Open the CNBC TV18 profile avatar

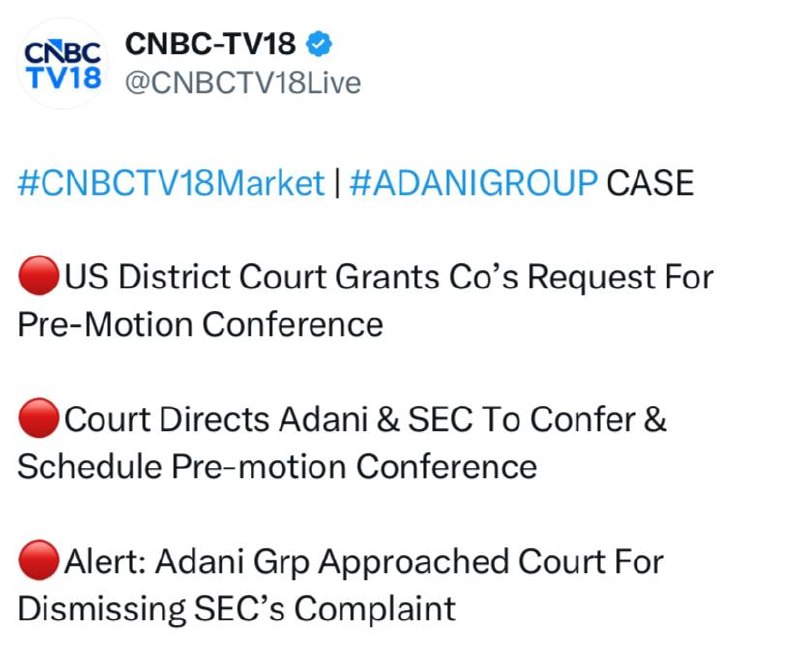[x=61, y=63]
